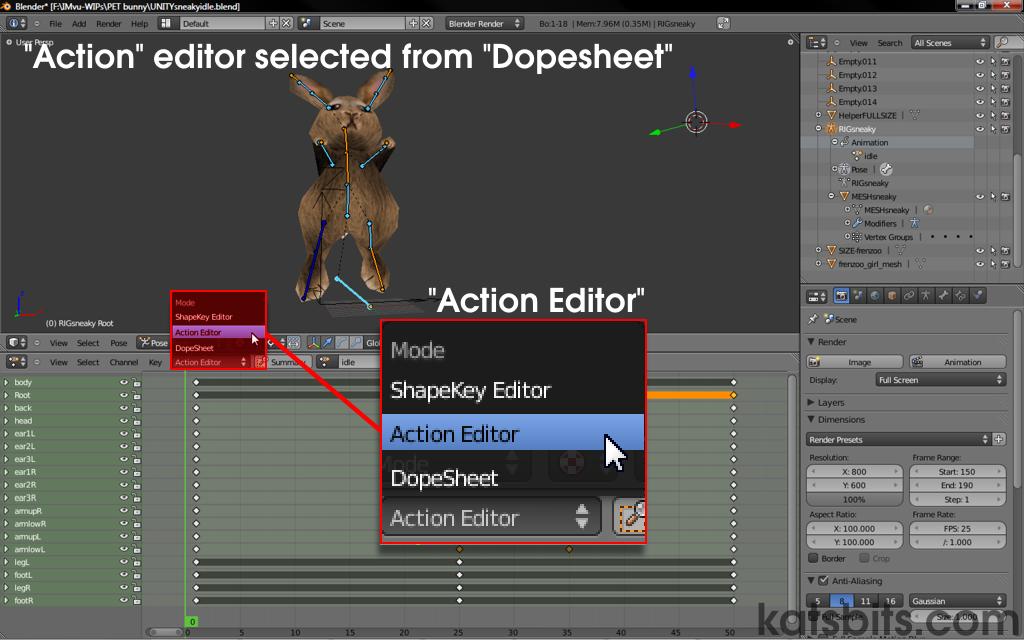This screenshot has height=640, width=1024.
Task: Open the 3D View editor type selector
Action: (17, 342)
